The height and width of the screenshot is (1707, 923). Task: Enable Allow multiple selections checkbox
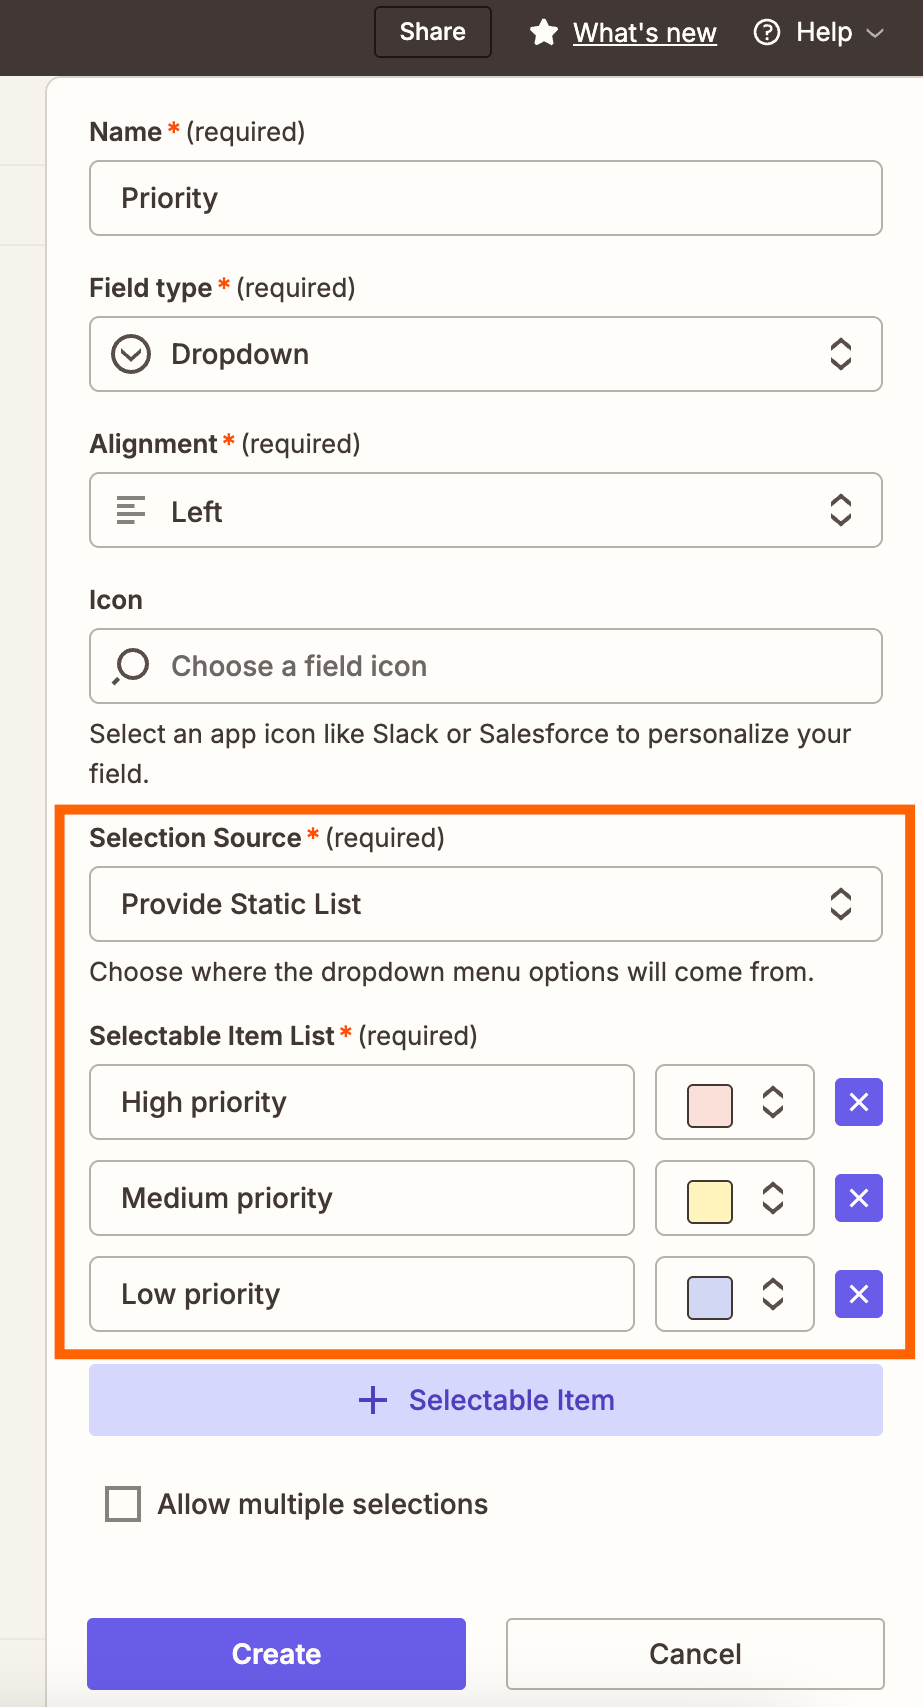pos(123,1504)
